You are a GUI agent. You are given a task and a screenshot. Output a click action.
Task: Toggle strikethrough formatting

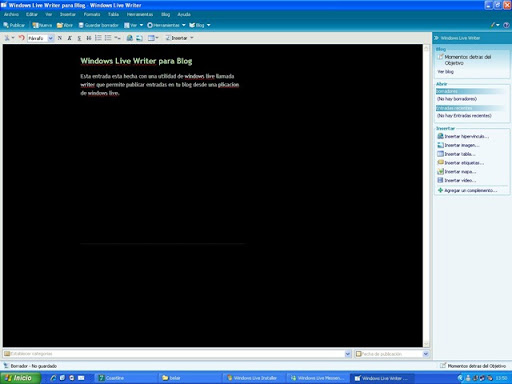pyautogui.click(x=89, y=38)
